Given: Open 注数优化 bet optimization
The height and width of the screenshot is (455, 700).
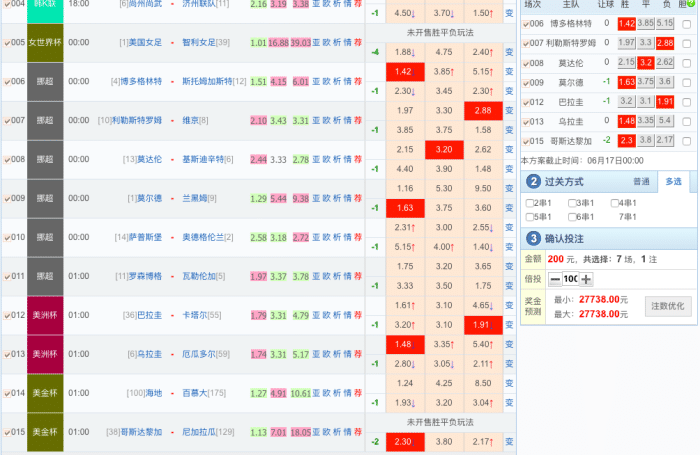Looking at the screenshot, I should [667, 306].
